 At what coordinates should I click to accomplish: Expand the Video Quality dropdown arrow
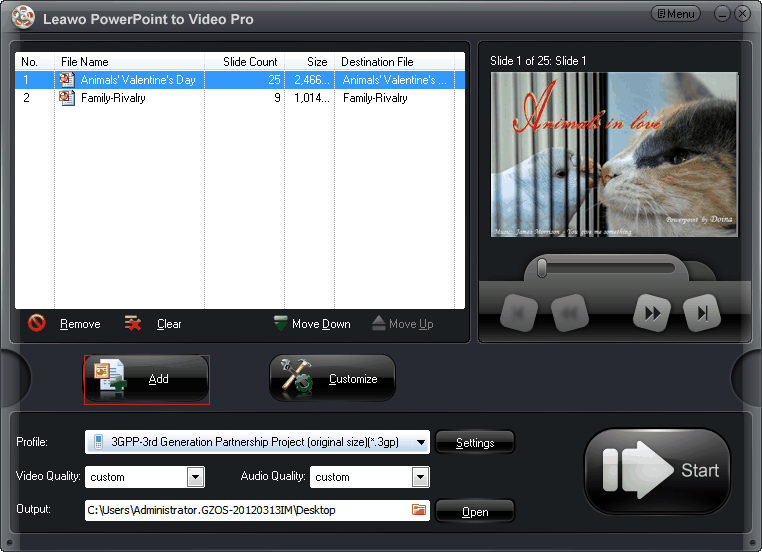[195, 477]
